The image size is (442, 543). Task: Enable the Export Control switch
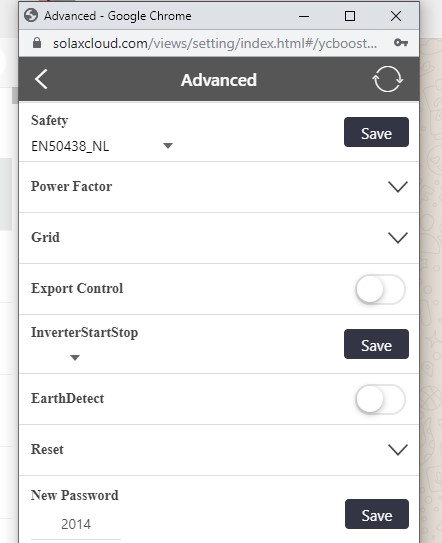pyautogui.click(x=380, y=289)
